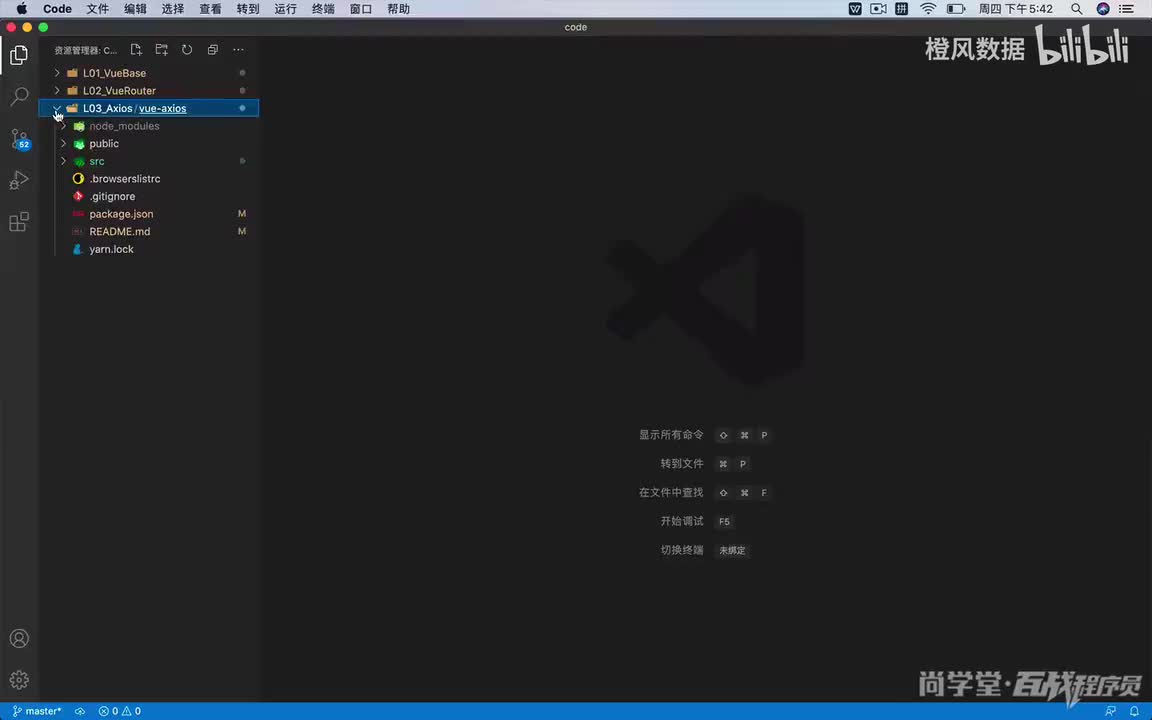Open the 选择 menu
This screenshot has width=1152, height=720.
click(x=173, y=9)
